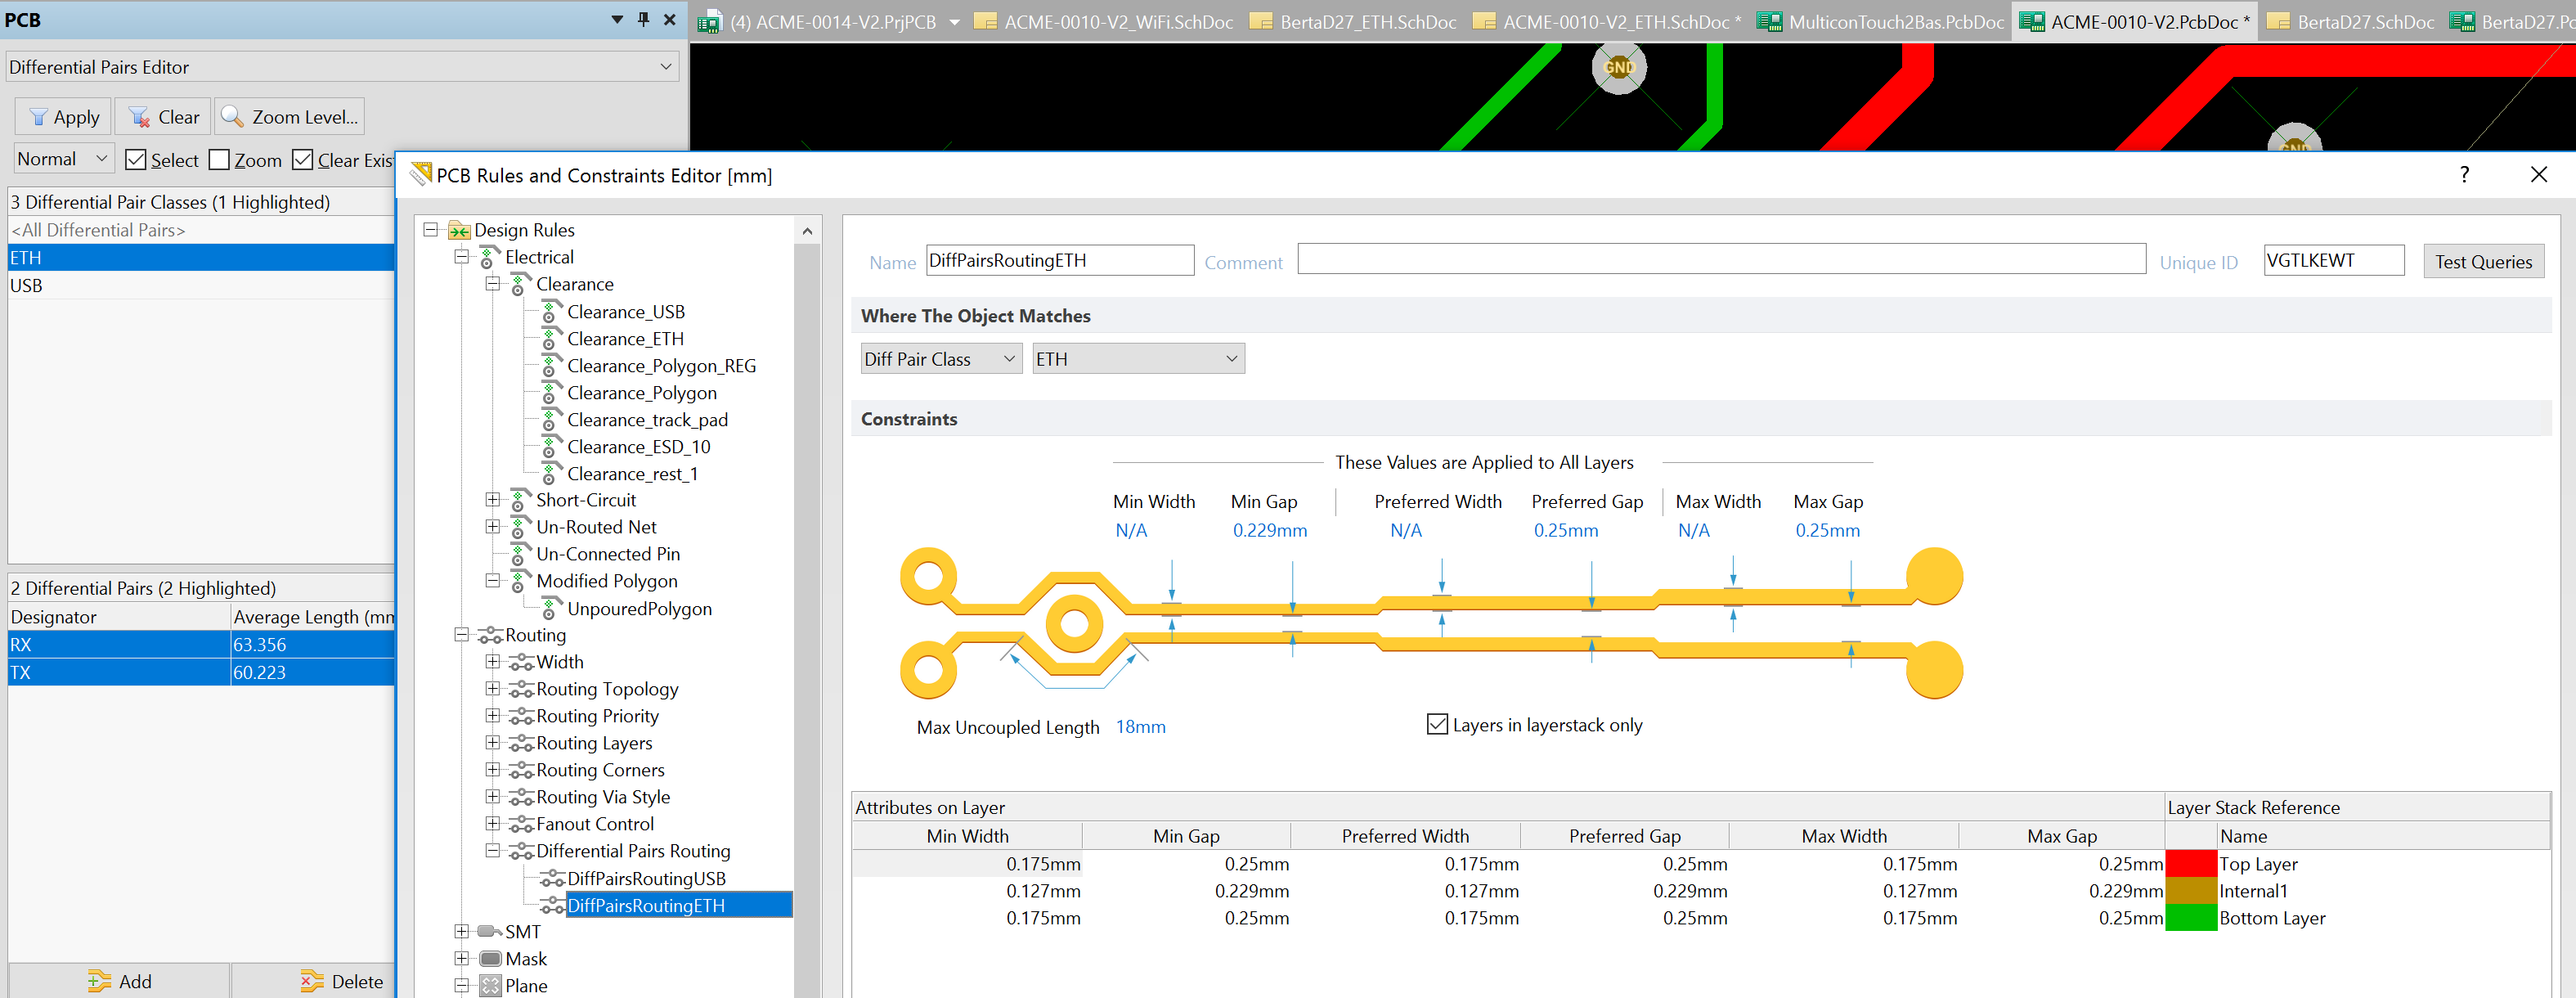Toggle the Select checkbox

point(136,159)
